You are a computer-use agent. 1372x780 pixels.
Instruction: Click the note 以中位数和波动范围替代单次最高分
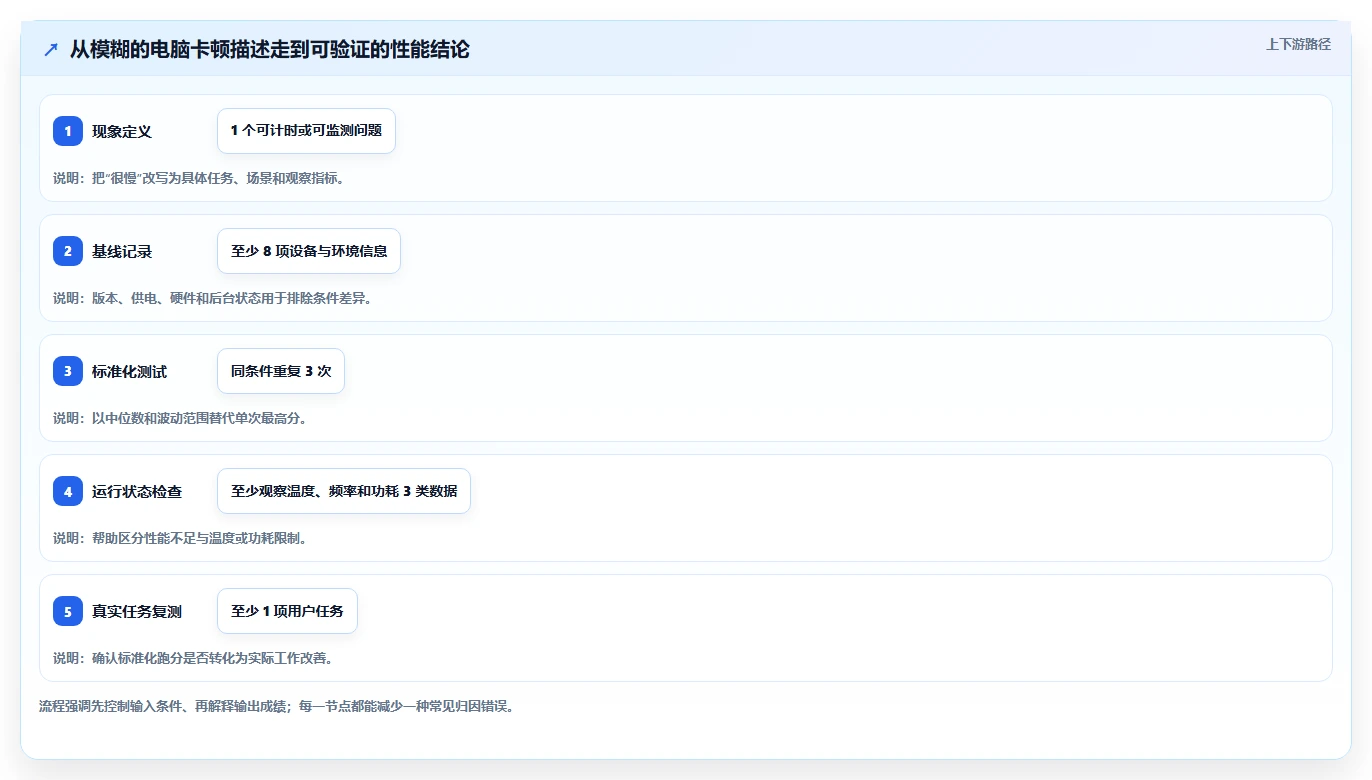180,418
